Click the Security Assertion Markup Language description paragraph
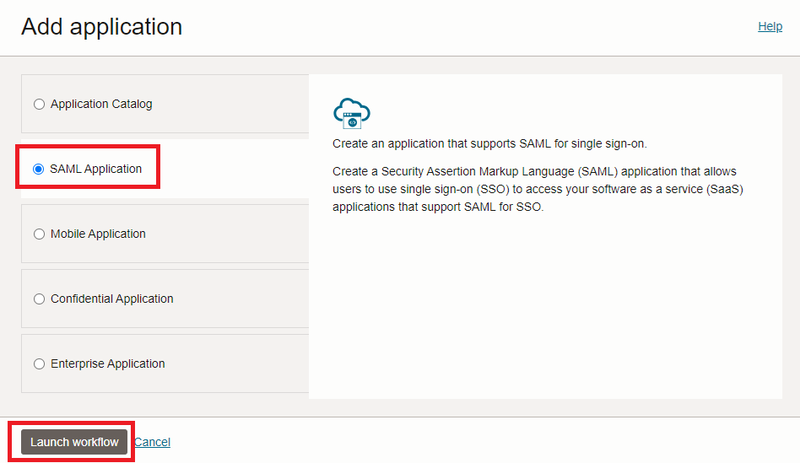This screenshot has height=463, width=800. [538, 191]
